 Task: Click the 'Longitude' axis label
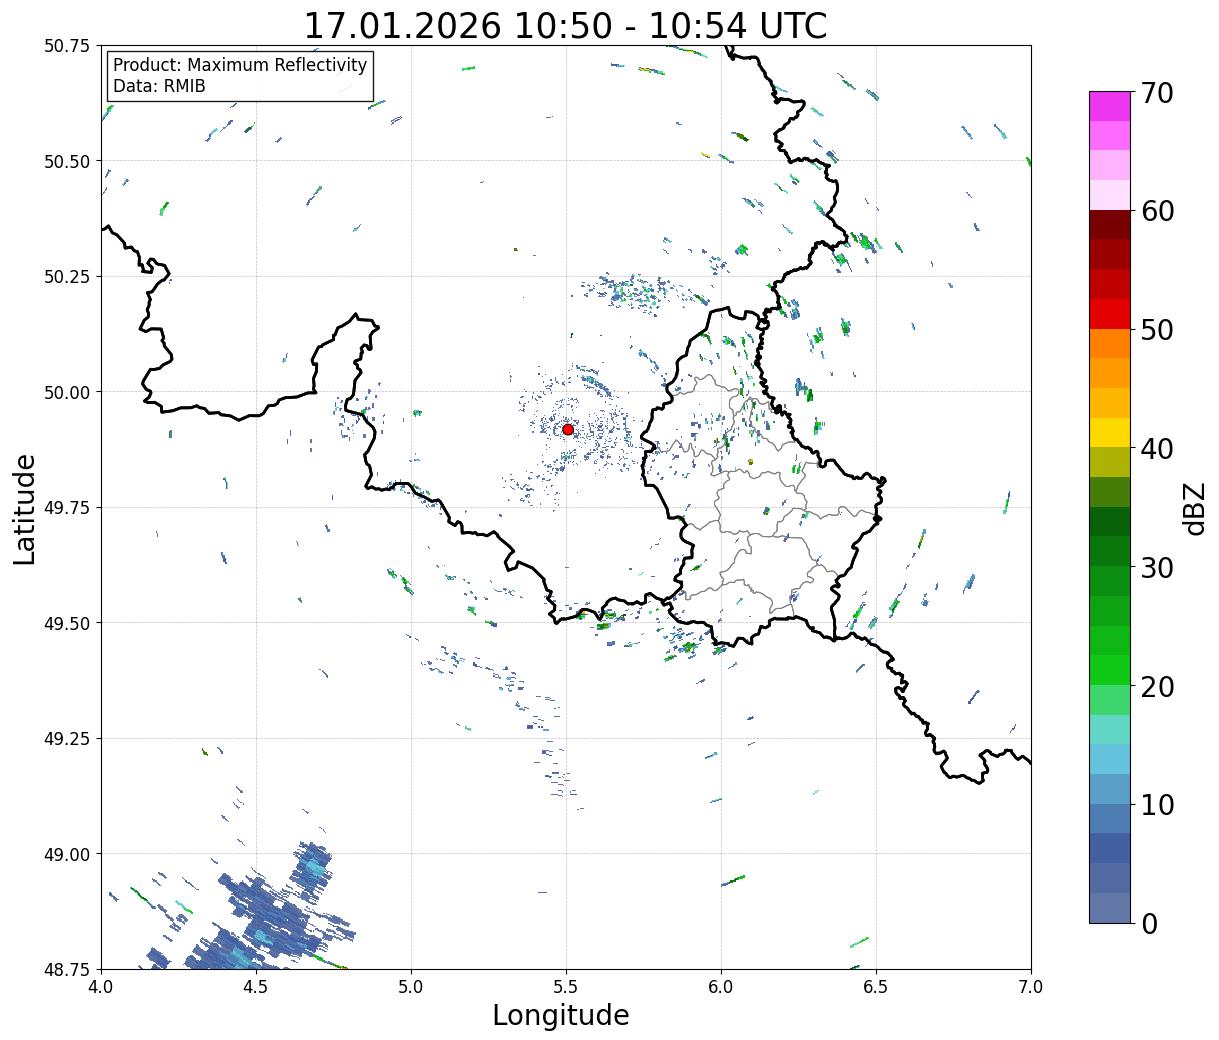pos(561,1015)
